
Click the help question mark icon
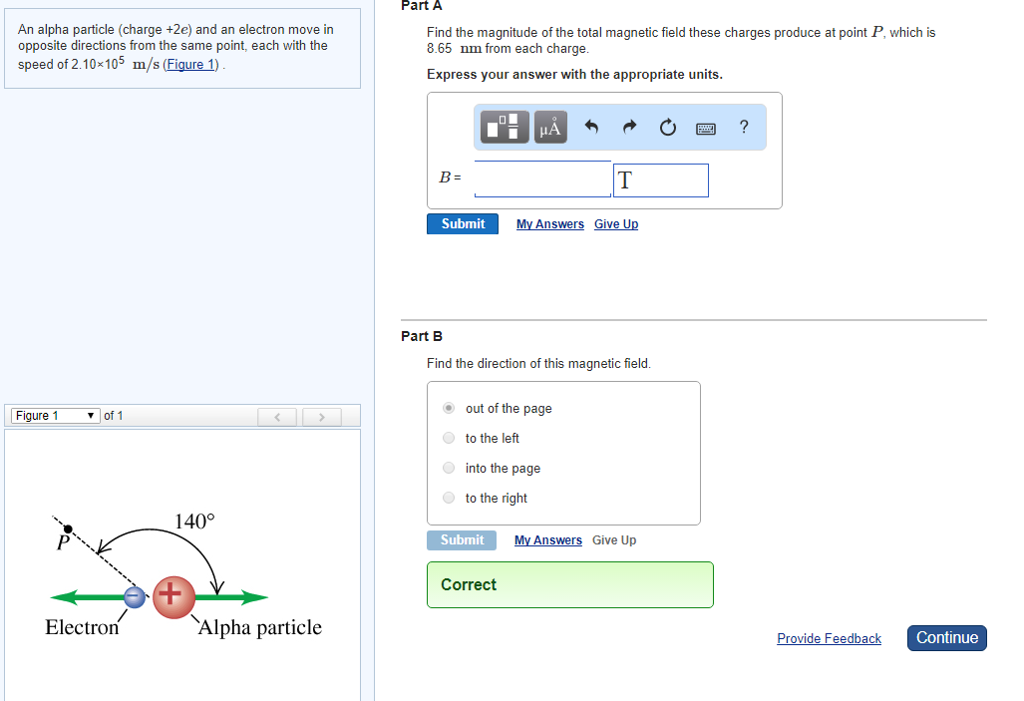[742, 127]
